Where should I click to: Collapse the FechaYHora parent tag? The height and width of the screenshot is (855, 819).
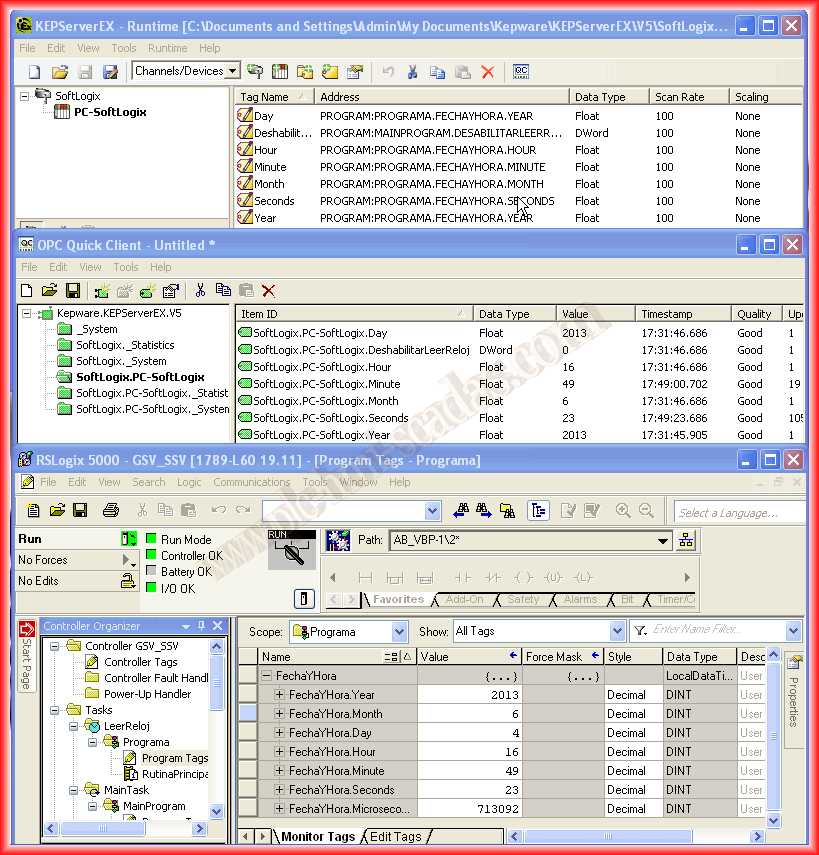267,676
